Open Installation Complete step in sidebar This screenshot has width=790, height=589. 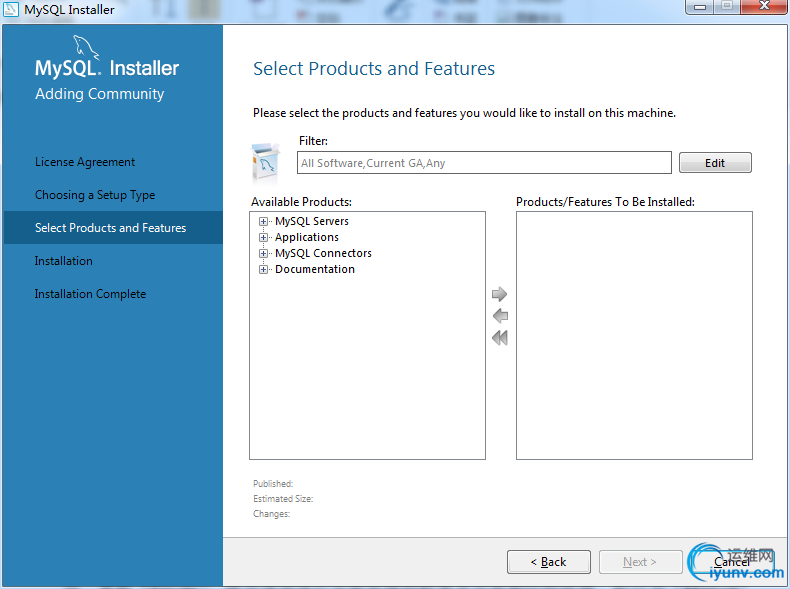click(x=90, y=294)
